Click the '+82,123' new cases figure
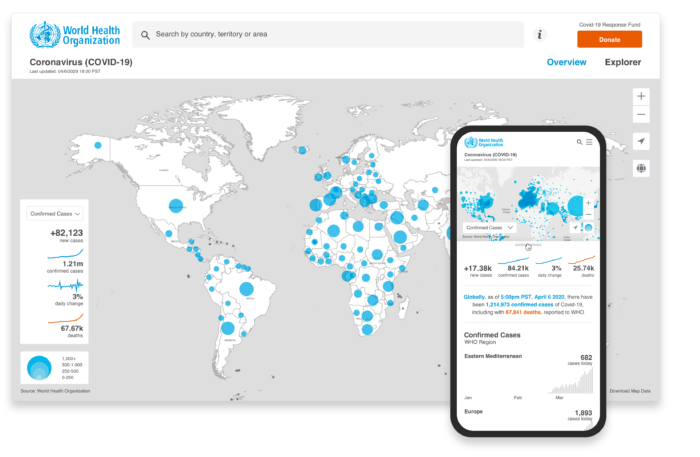700x457 pixels. [x=67, y=233]
